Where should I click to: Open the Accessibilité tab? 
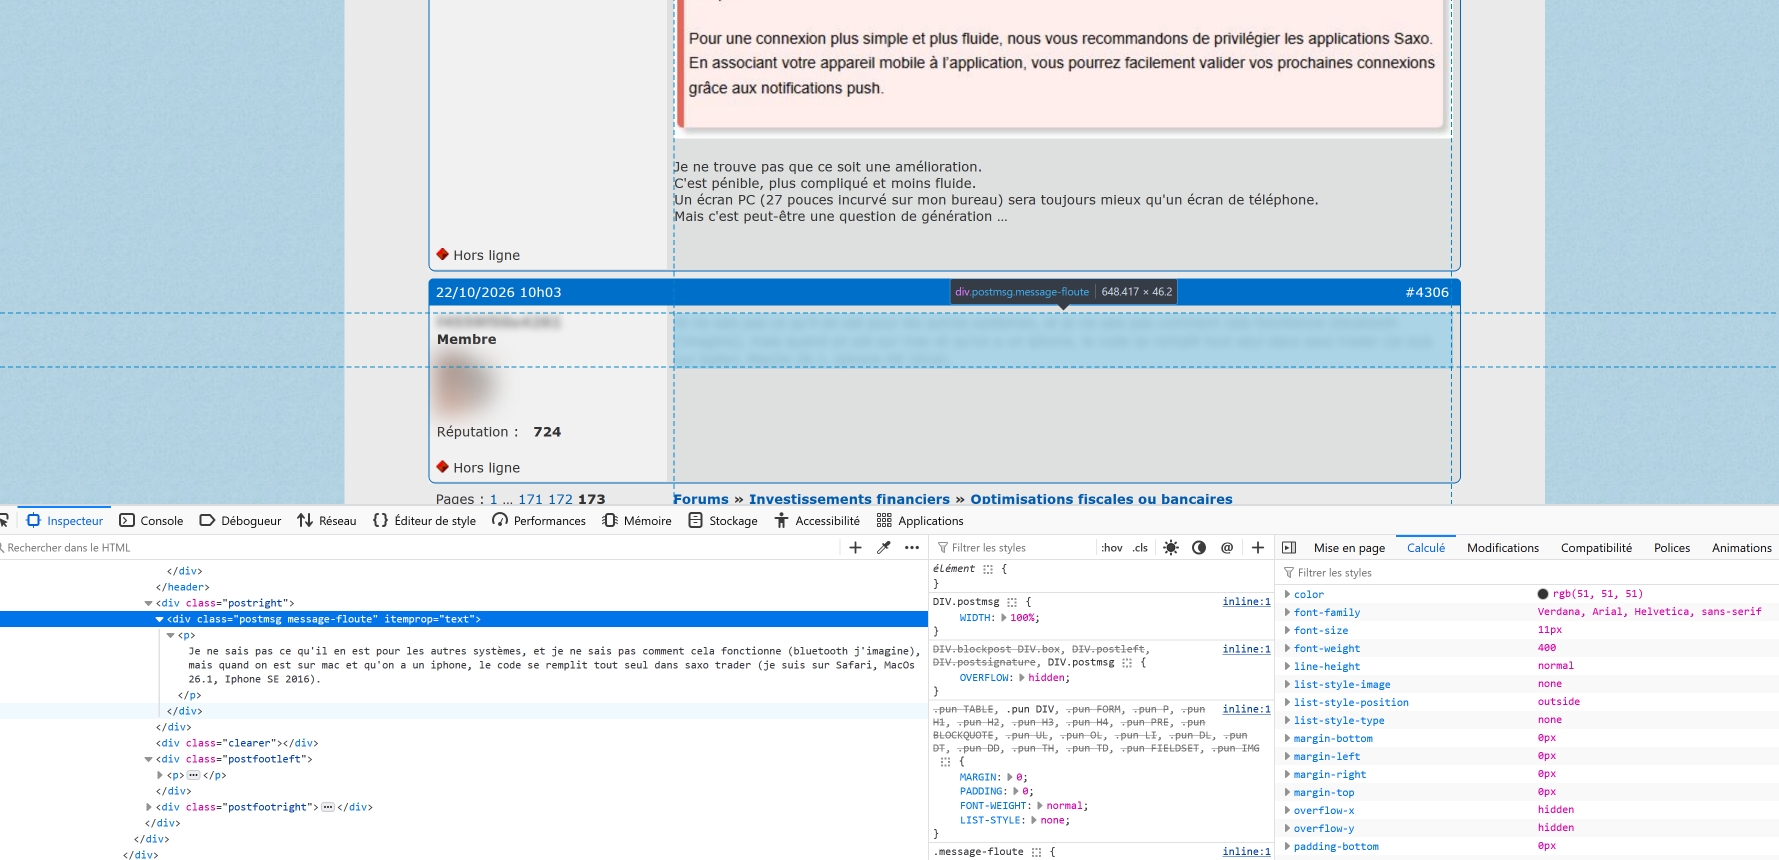point(817,520)
